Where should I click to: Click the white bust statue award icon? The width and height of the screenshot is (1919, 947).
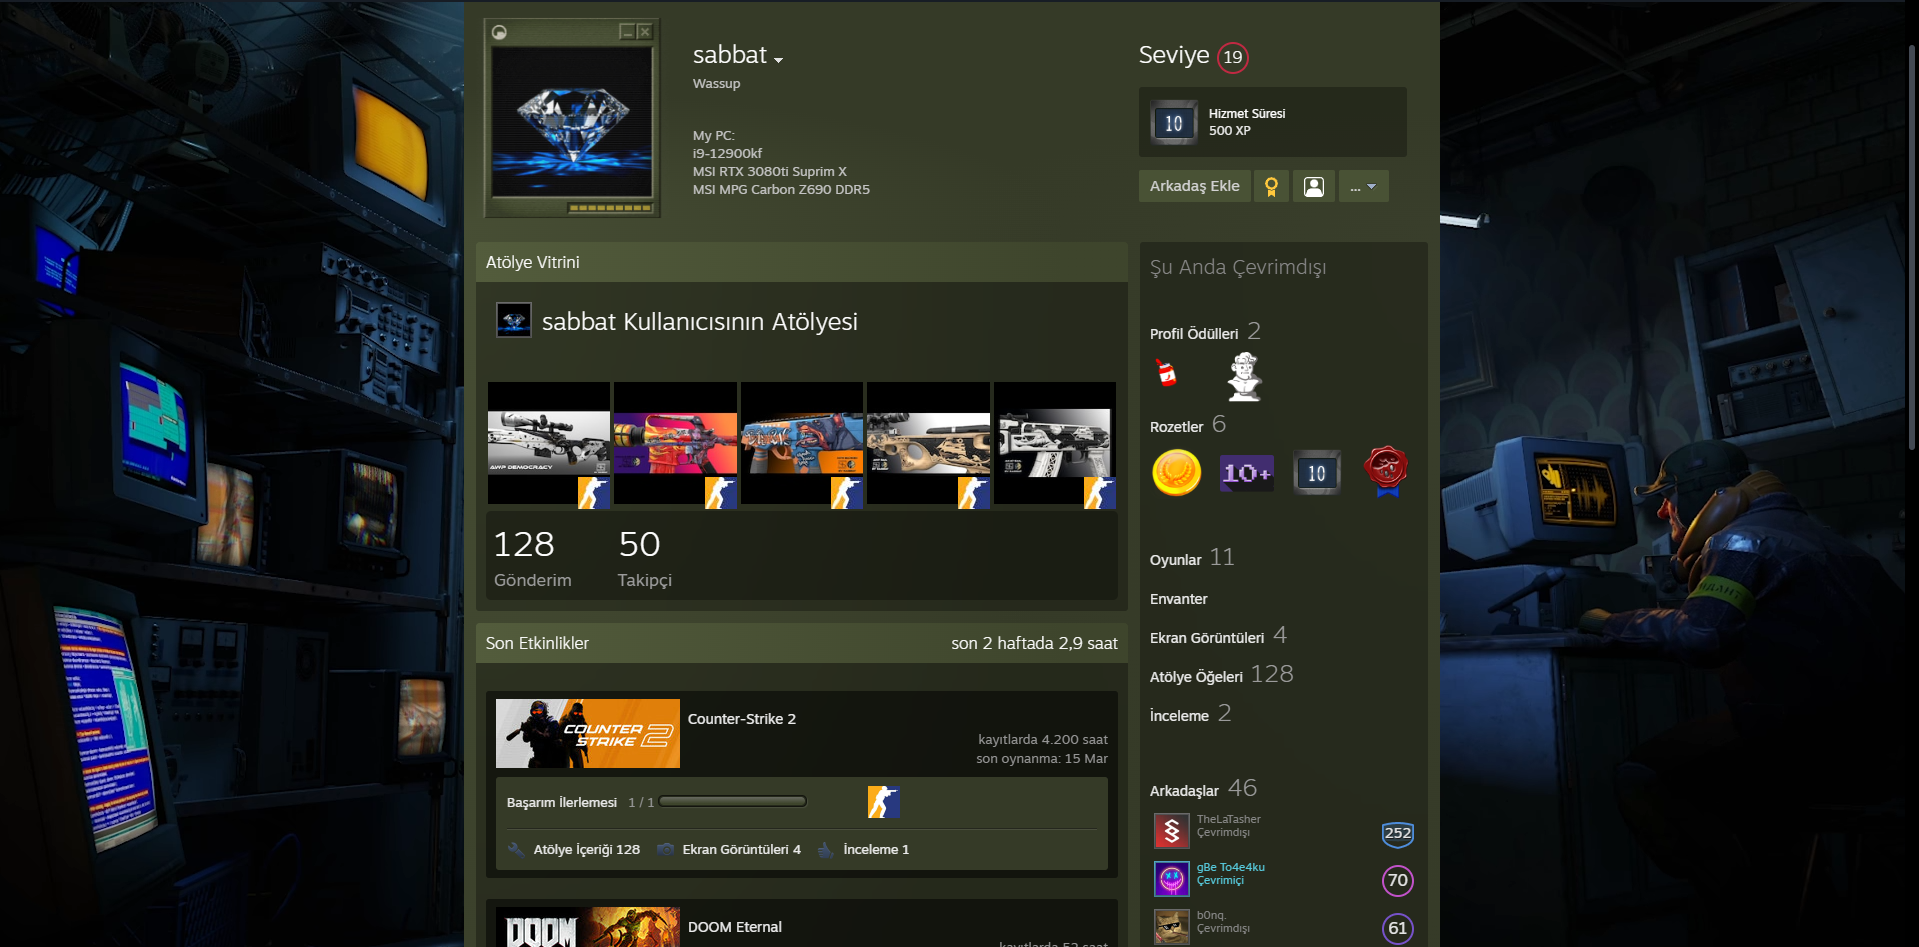(1245, 376)
